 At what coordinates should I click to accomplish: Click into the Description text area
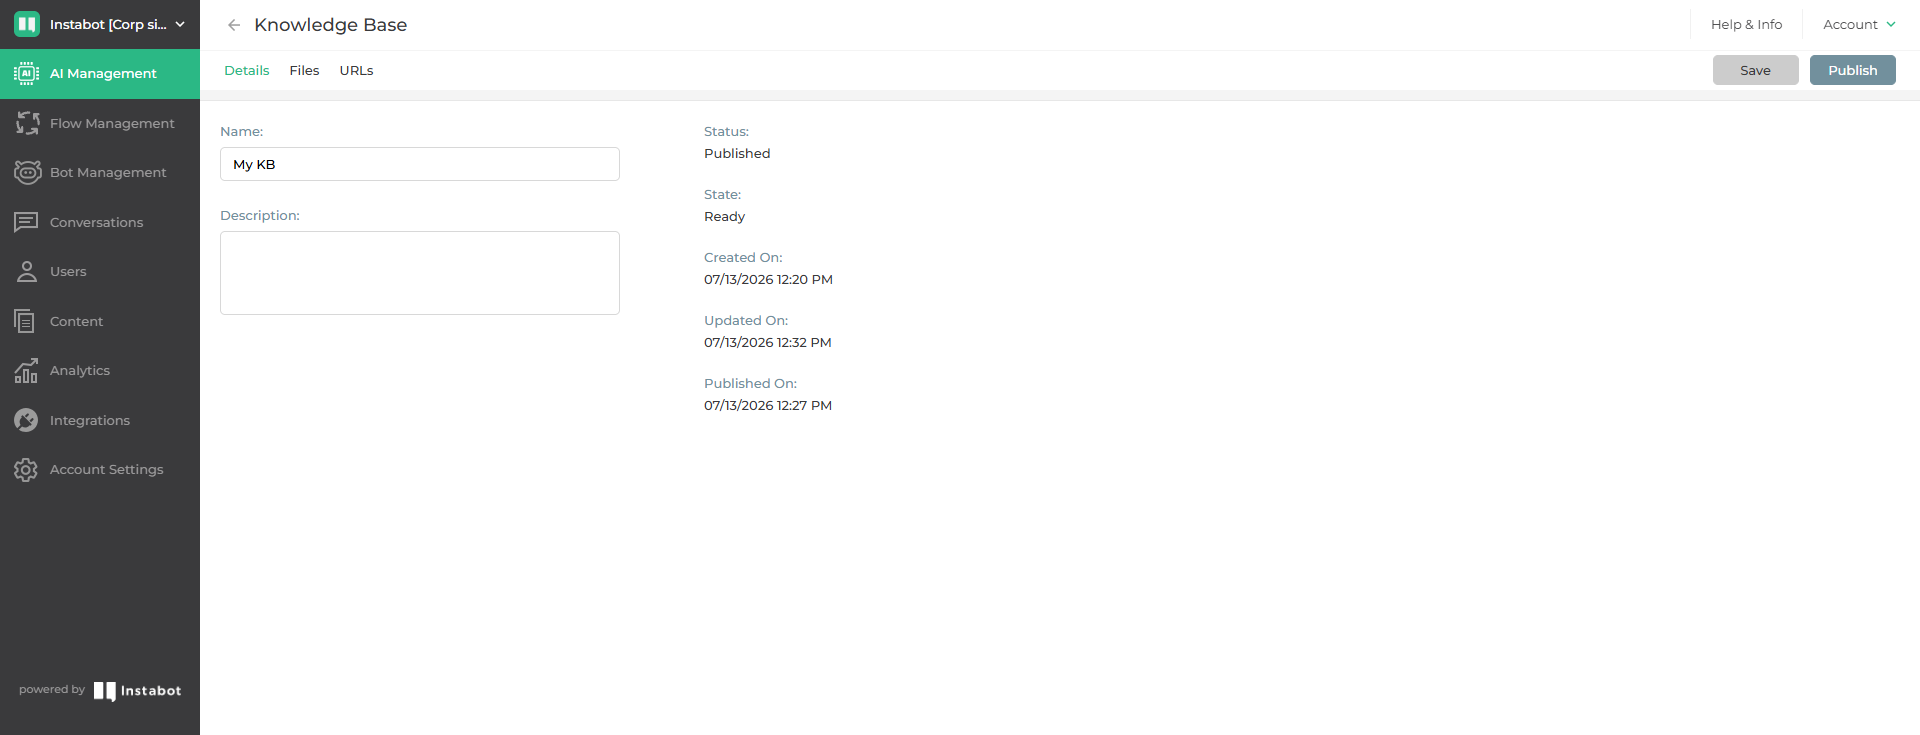(x=420, y=273)
